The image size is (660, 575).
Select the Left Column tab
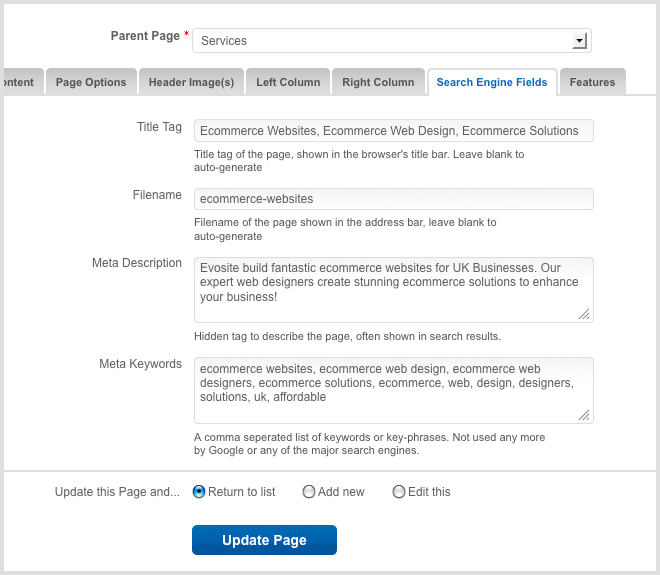pos(288,82)
